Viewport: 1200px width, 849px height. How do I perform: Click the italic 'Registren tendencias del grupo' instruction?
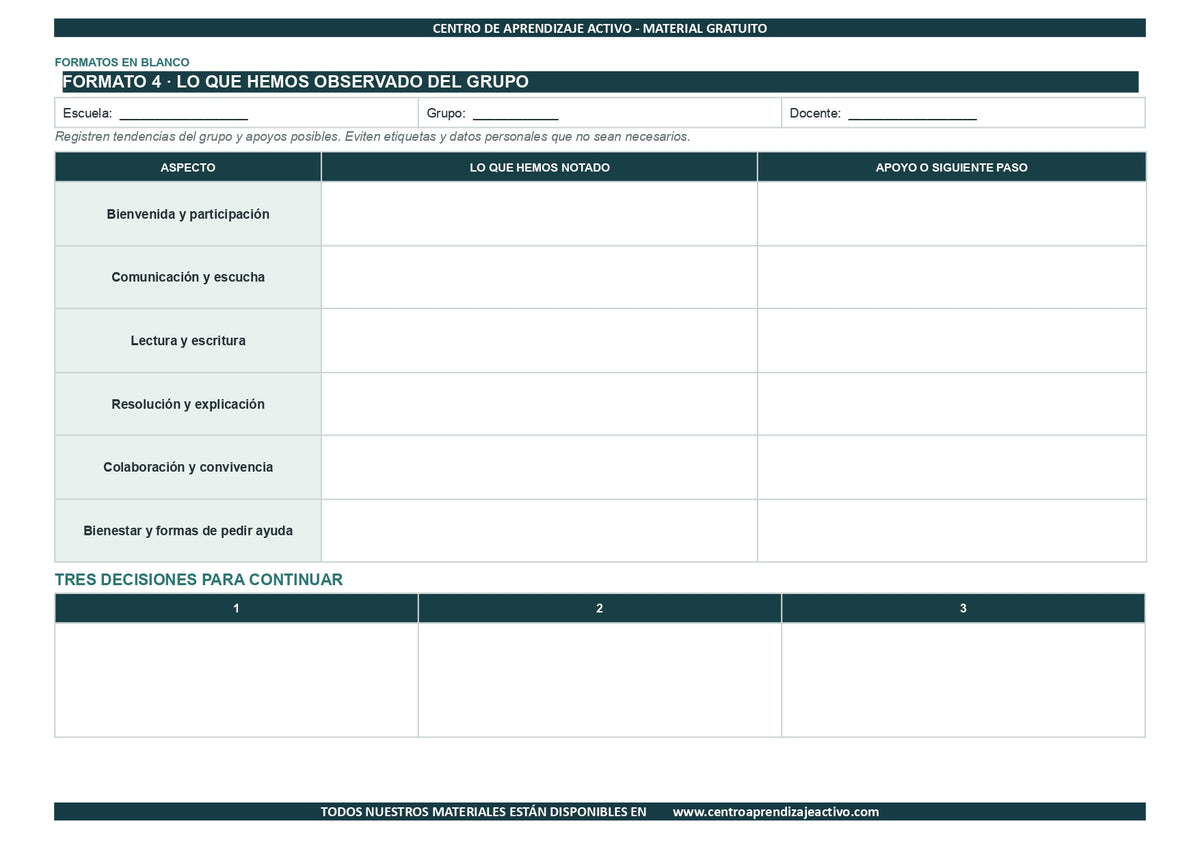coord(372,137)
